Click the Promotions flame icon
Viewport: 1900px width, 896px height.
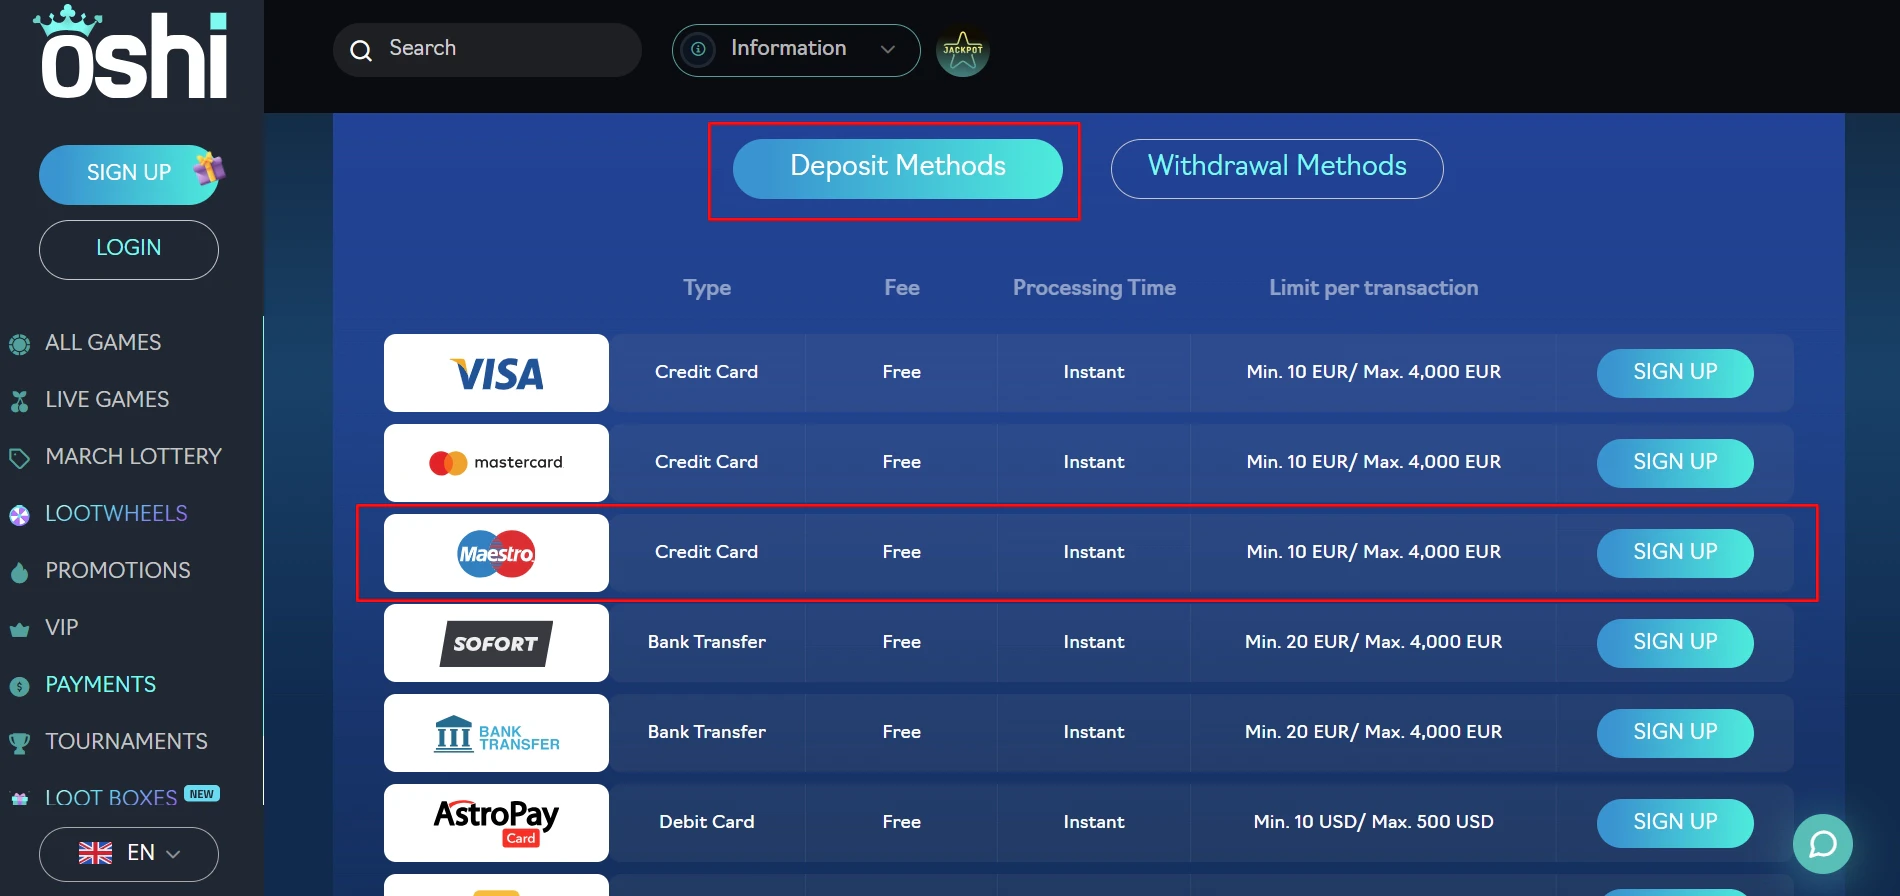[19, 573]
